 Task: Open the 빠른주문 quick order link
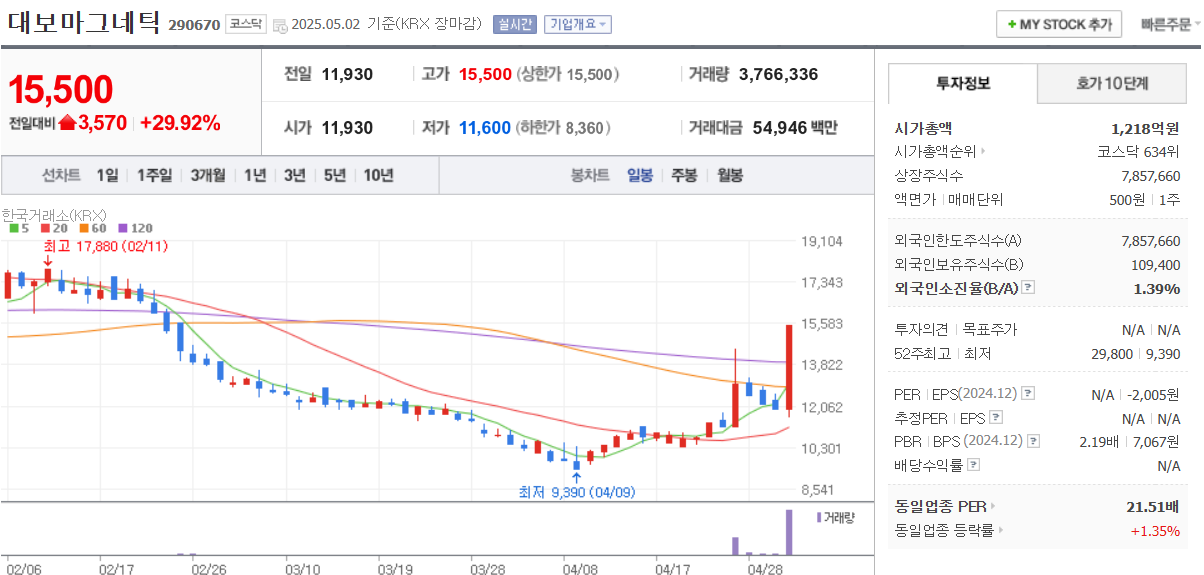tap(1166, 25)
